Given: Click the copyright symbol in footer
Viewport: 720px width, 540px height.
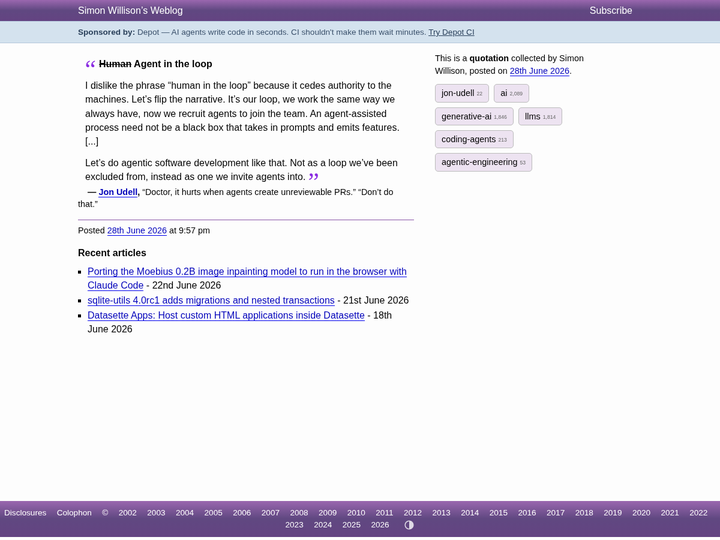Looking at the screenshot, I should (105, 512).
